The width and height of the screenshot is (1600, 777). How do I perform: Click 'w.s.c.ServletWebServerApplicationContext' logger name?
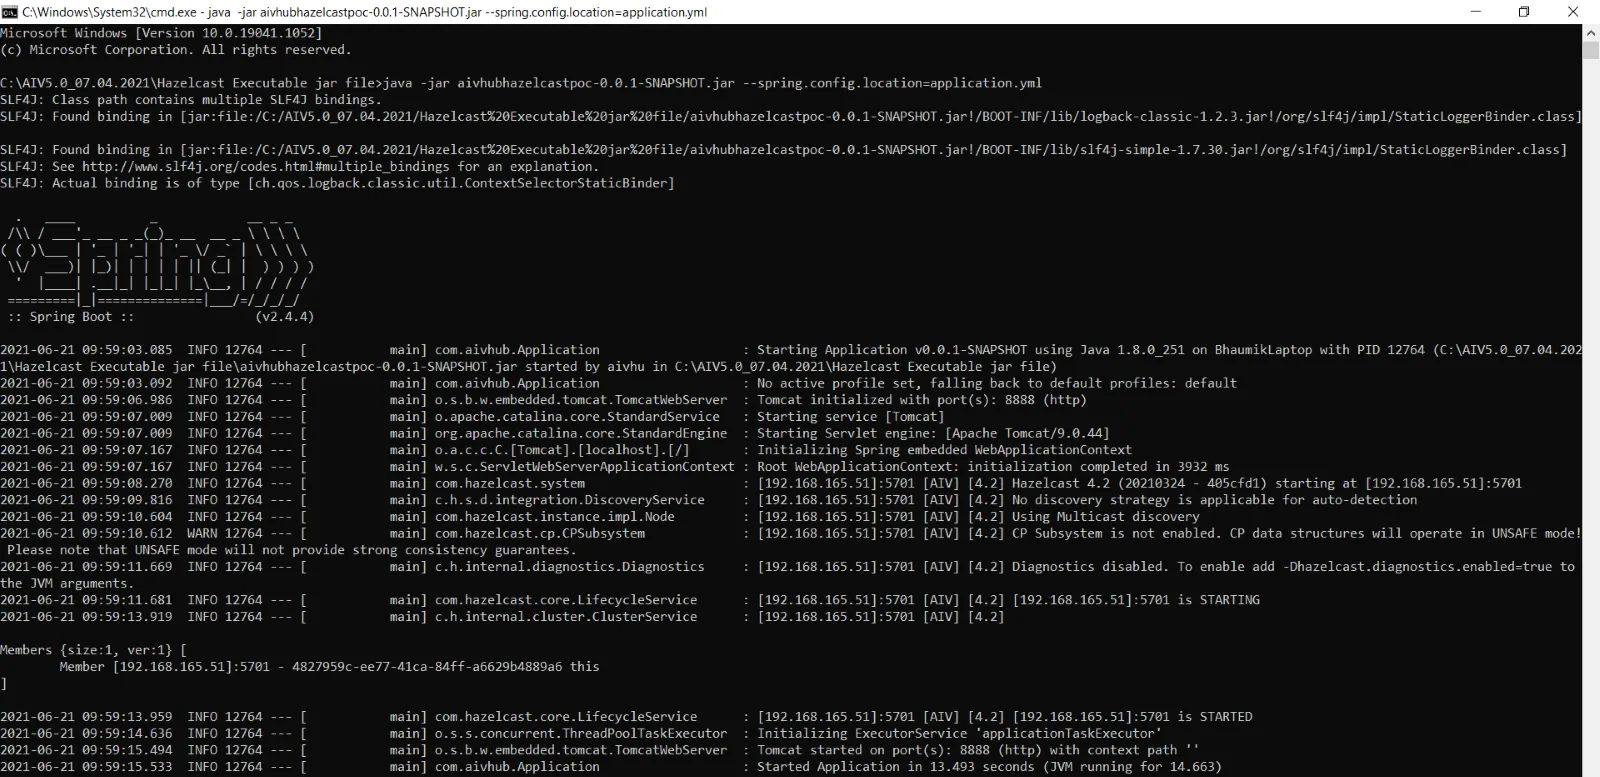[584, 467]
